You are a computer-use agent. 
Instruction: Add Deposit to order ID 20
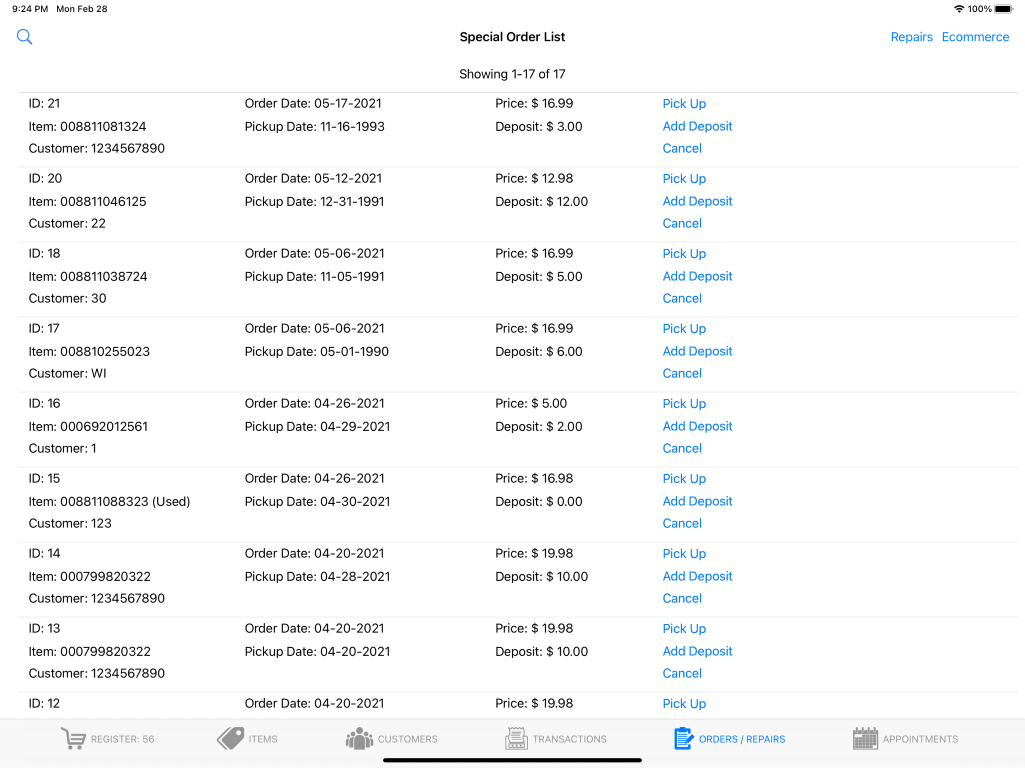pyautogui.click(x=697, y=201)
